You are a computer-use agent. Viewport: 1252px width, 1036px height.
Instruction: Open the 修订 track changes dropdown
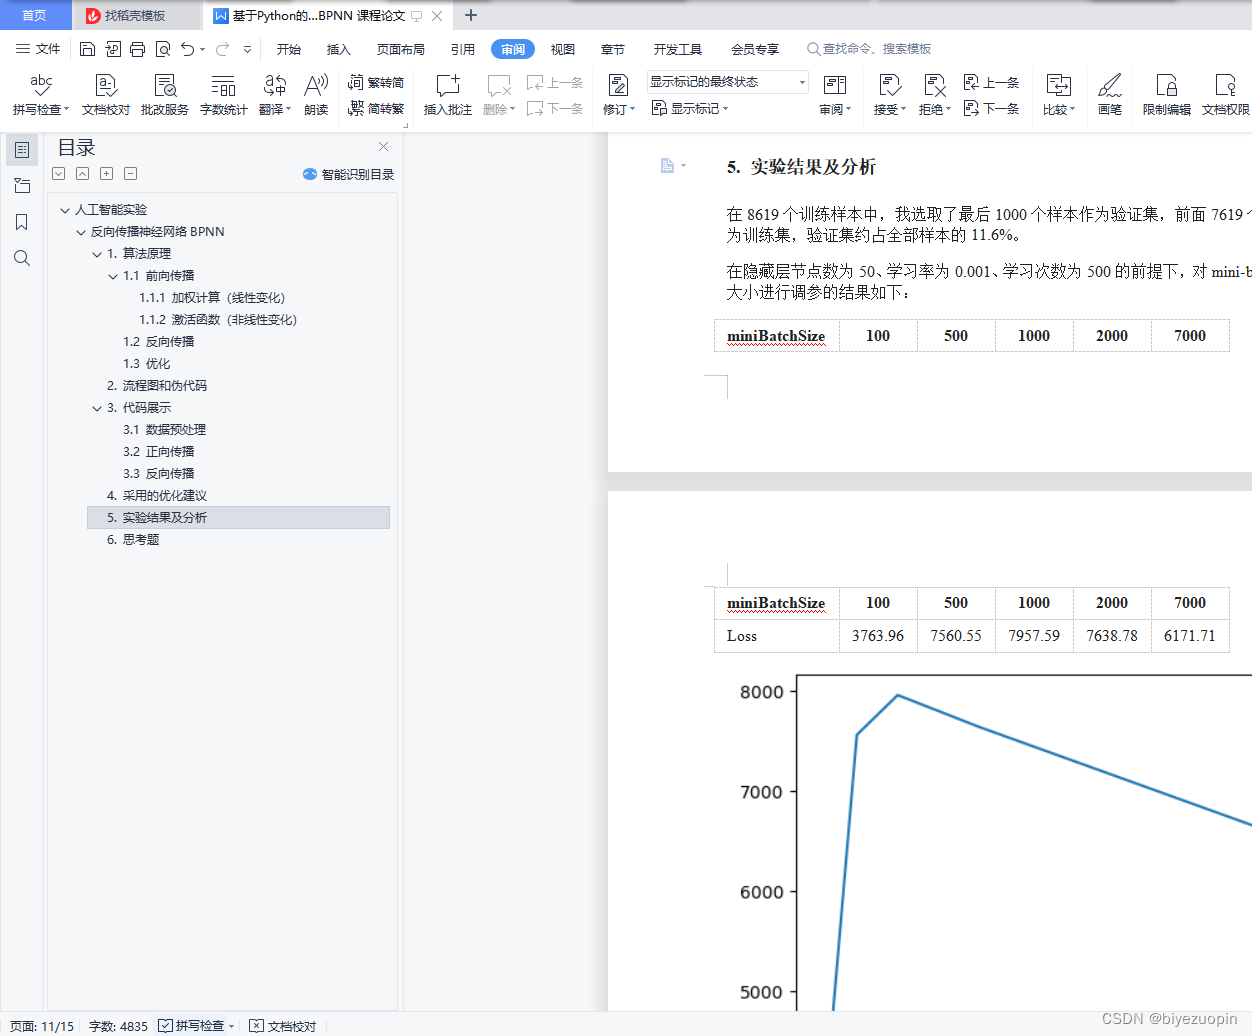point(618,95)
